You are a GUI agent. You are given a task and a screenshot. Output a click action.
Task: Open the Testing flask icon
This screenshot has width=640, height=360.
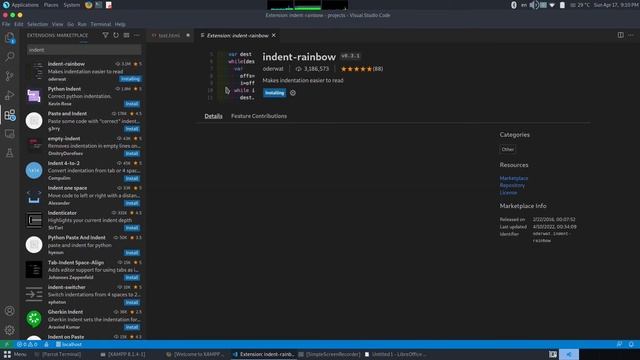pos(10,153)
